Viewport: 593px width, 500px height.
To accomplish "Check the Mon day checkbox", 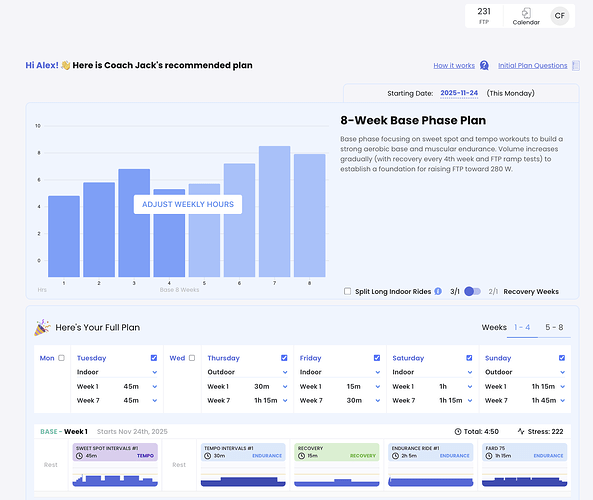I will click(61, 358).
